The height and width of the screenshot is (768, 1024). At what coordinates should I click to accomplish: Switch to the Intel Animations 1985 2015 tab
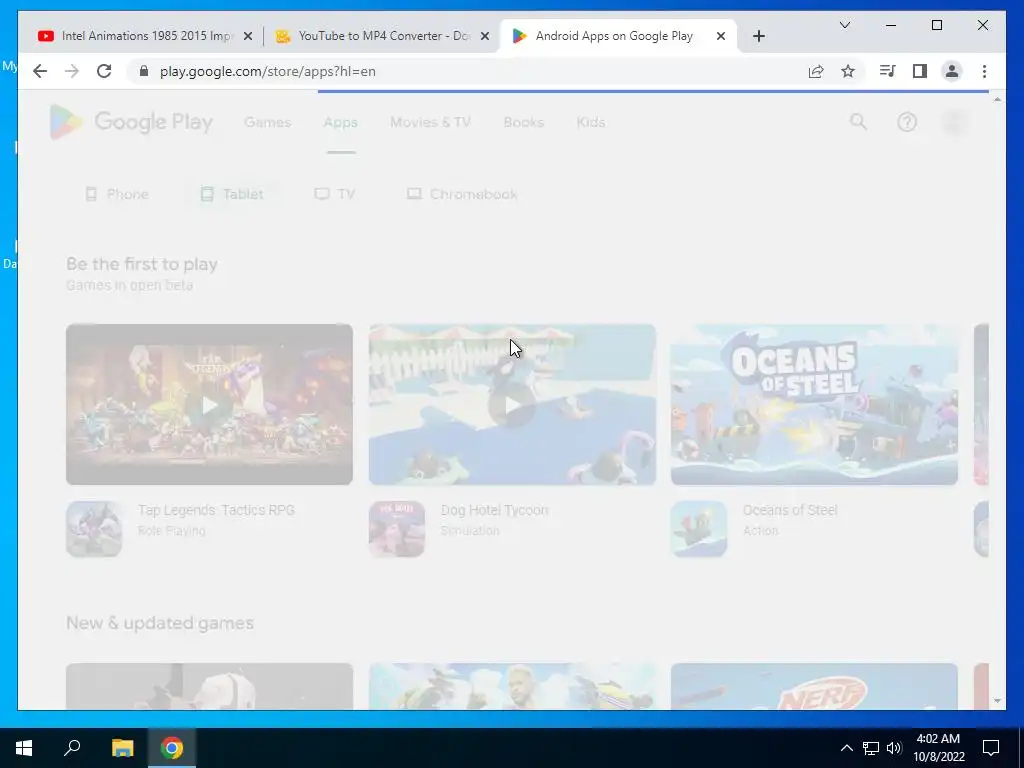point(146,36)
